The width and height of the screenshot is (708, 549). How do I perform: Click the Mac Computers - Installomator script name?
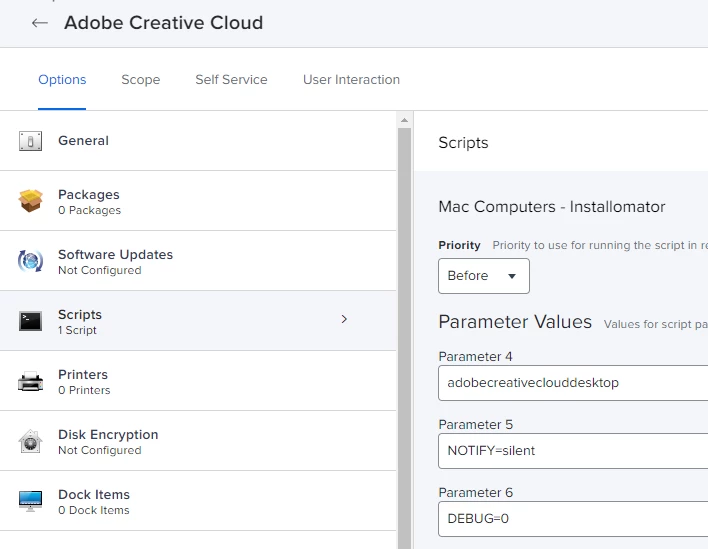[x=552, y=207]
